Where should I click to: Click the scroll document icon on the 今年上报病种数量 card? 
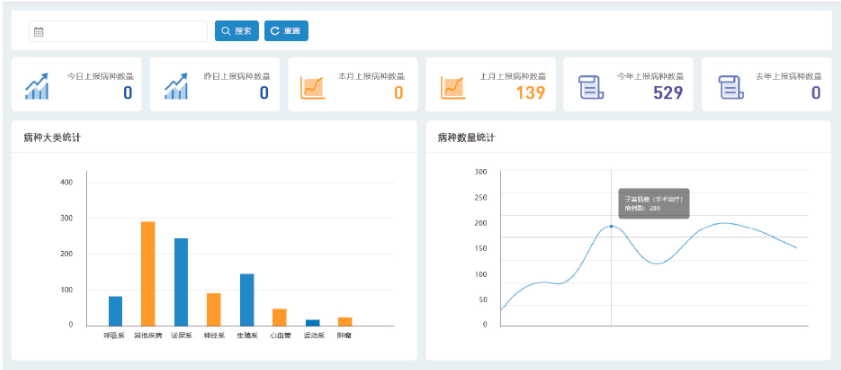pos(591,87)
